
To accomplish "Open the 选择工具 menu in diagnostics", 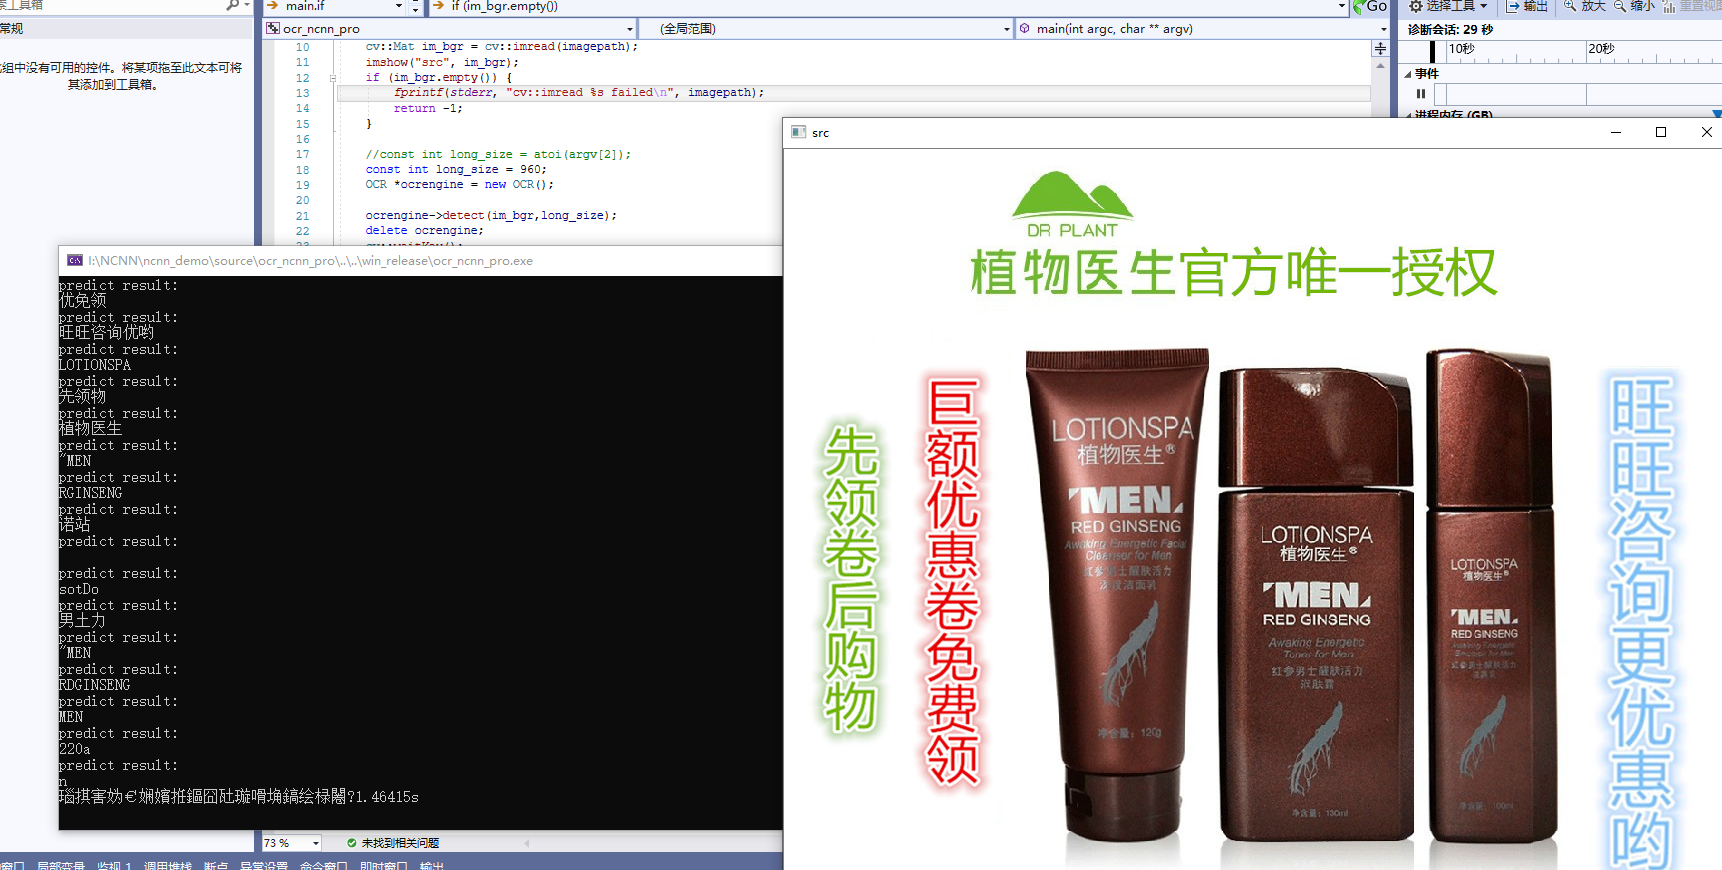I will (x=1448, y=6).
